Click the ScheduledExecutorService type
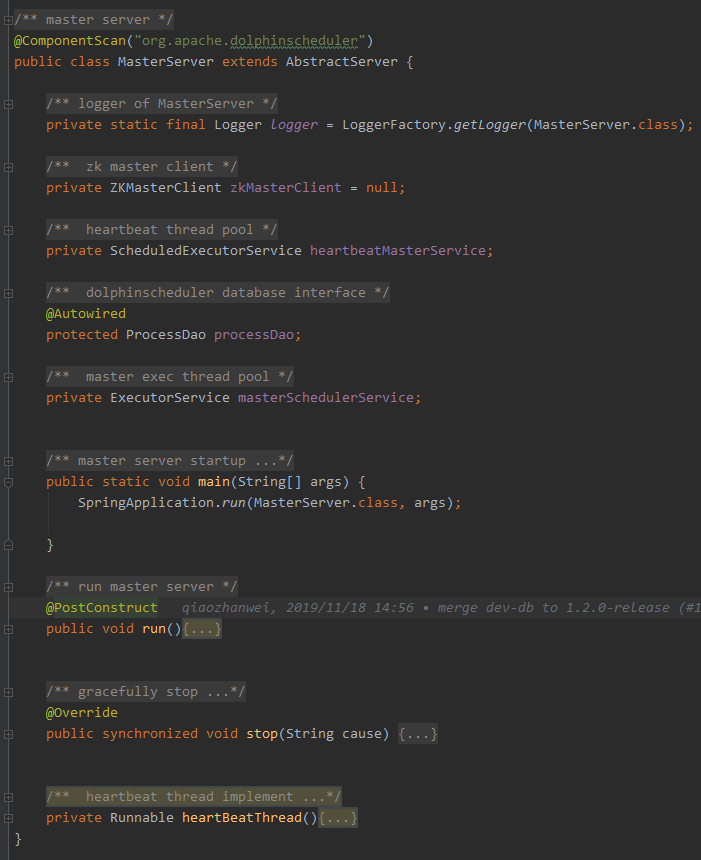 [x=206, y=251]
